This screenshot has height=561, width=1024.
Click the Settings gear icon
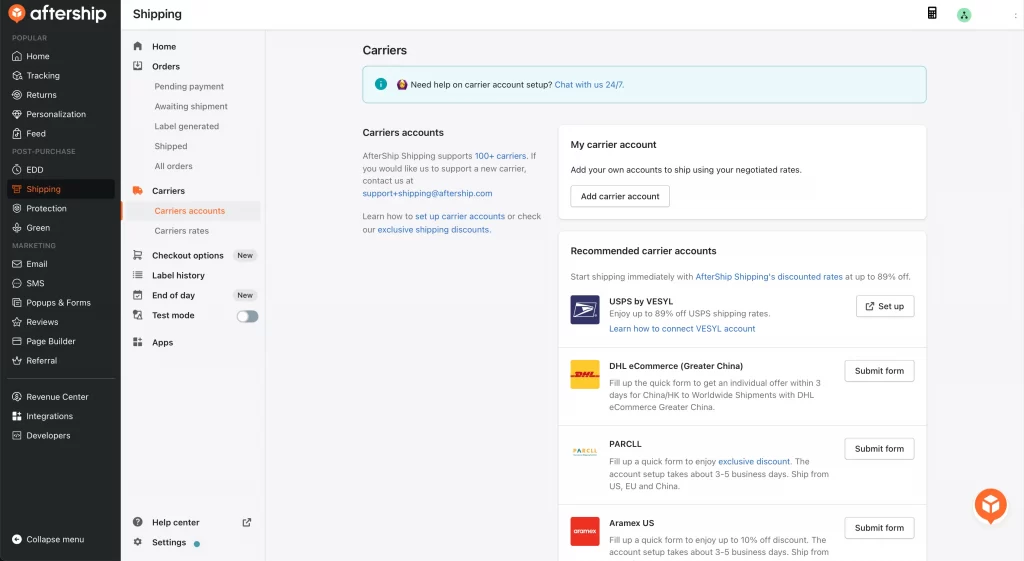[x=138, y=542]
